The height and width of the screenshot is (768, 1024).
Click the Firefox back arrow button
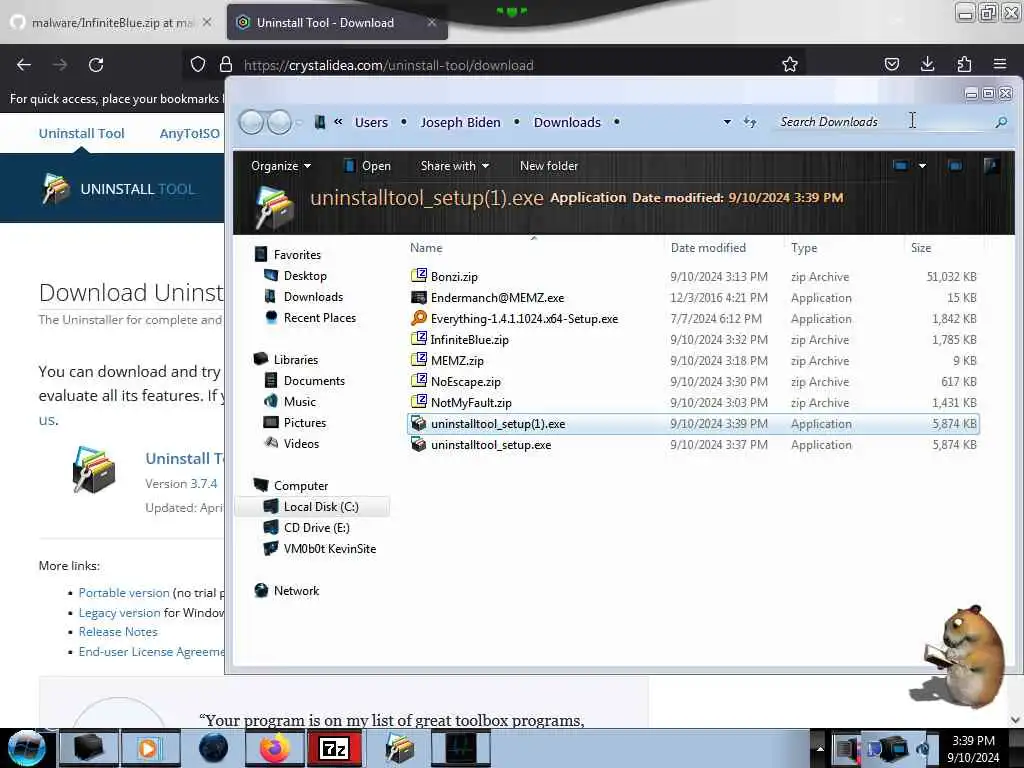pos(24,65)
